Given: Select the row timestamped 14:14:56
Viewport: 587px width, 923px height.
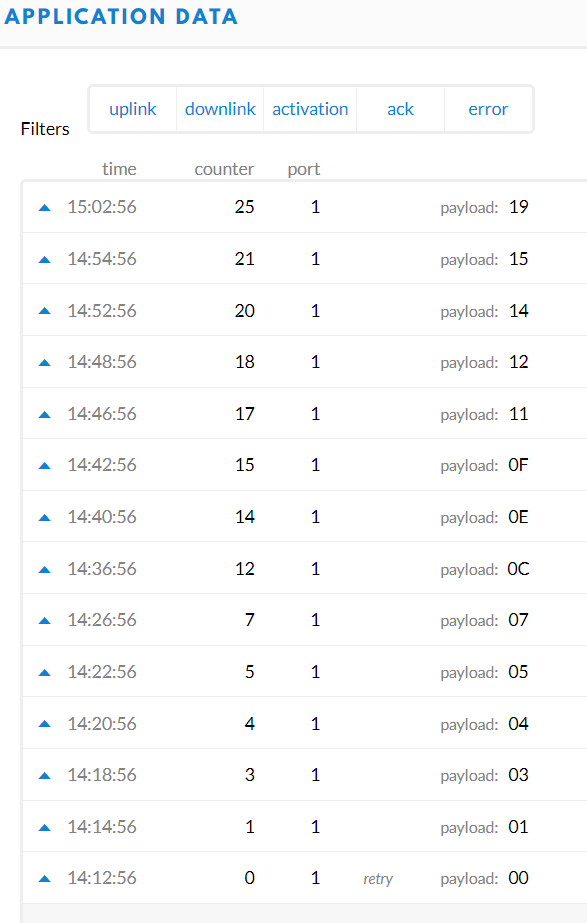Looking at the screenshot, I should (x=305, y=826).
